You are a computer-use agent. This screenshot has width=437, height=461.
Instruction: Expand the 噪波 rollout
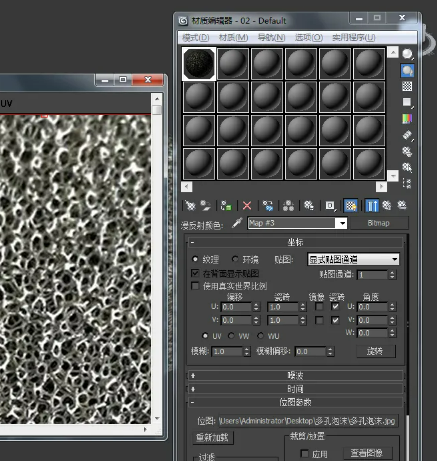[295, 376]
